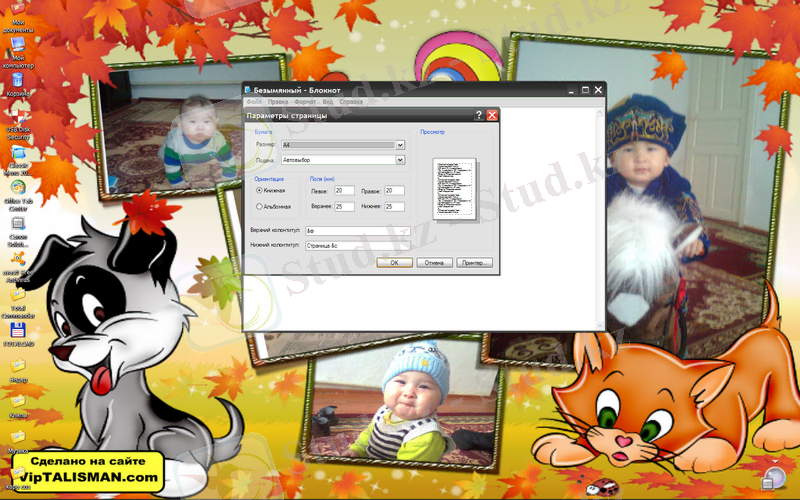Click the Верхний колонтитул header field
This screenshot has height=500, width=800.
(357, 231)
